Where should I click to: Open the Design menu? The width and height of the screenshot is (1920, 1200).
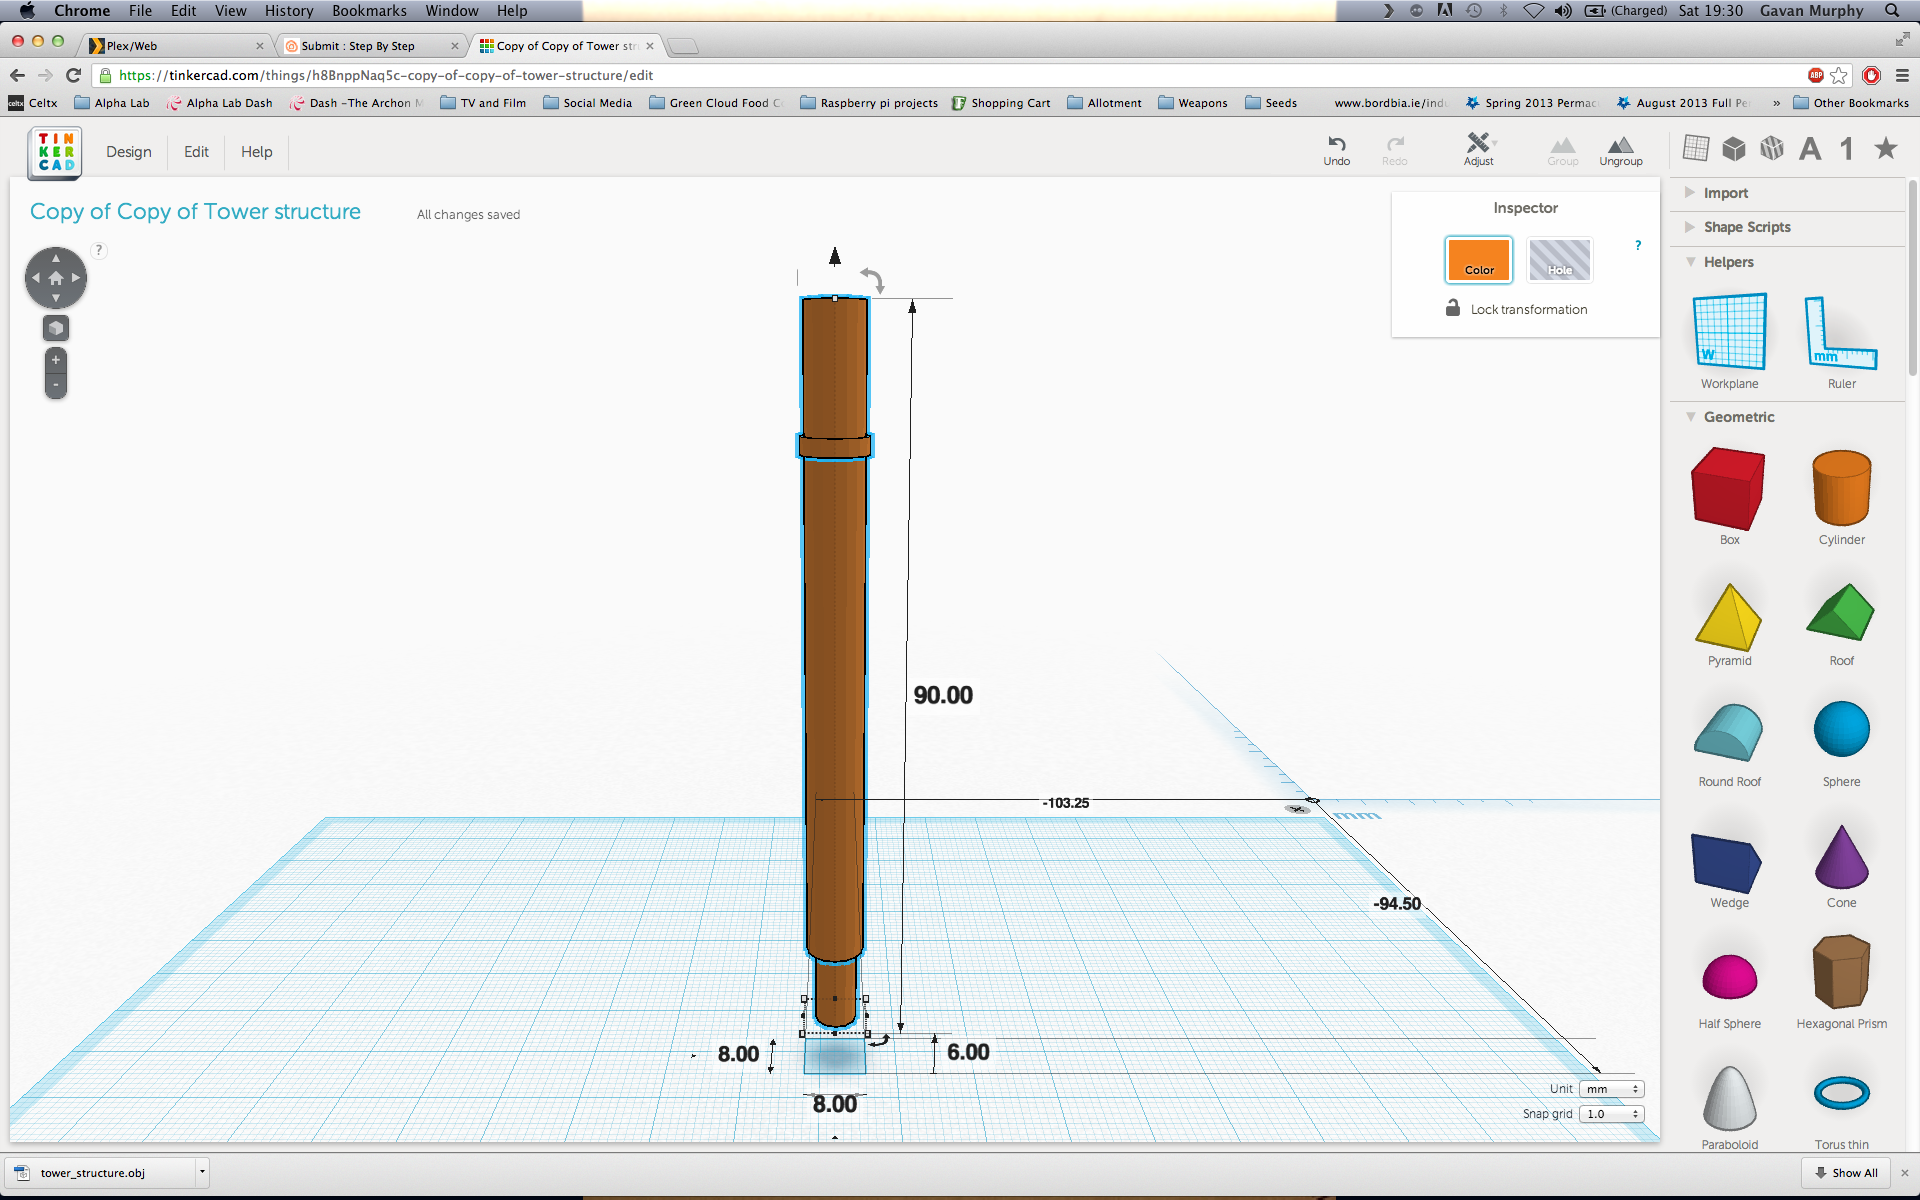[x=129, y=152]
